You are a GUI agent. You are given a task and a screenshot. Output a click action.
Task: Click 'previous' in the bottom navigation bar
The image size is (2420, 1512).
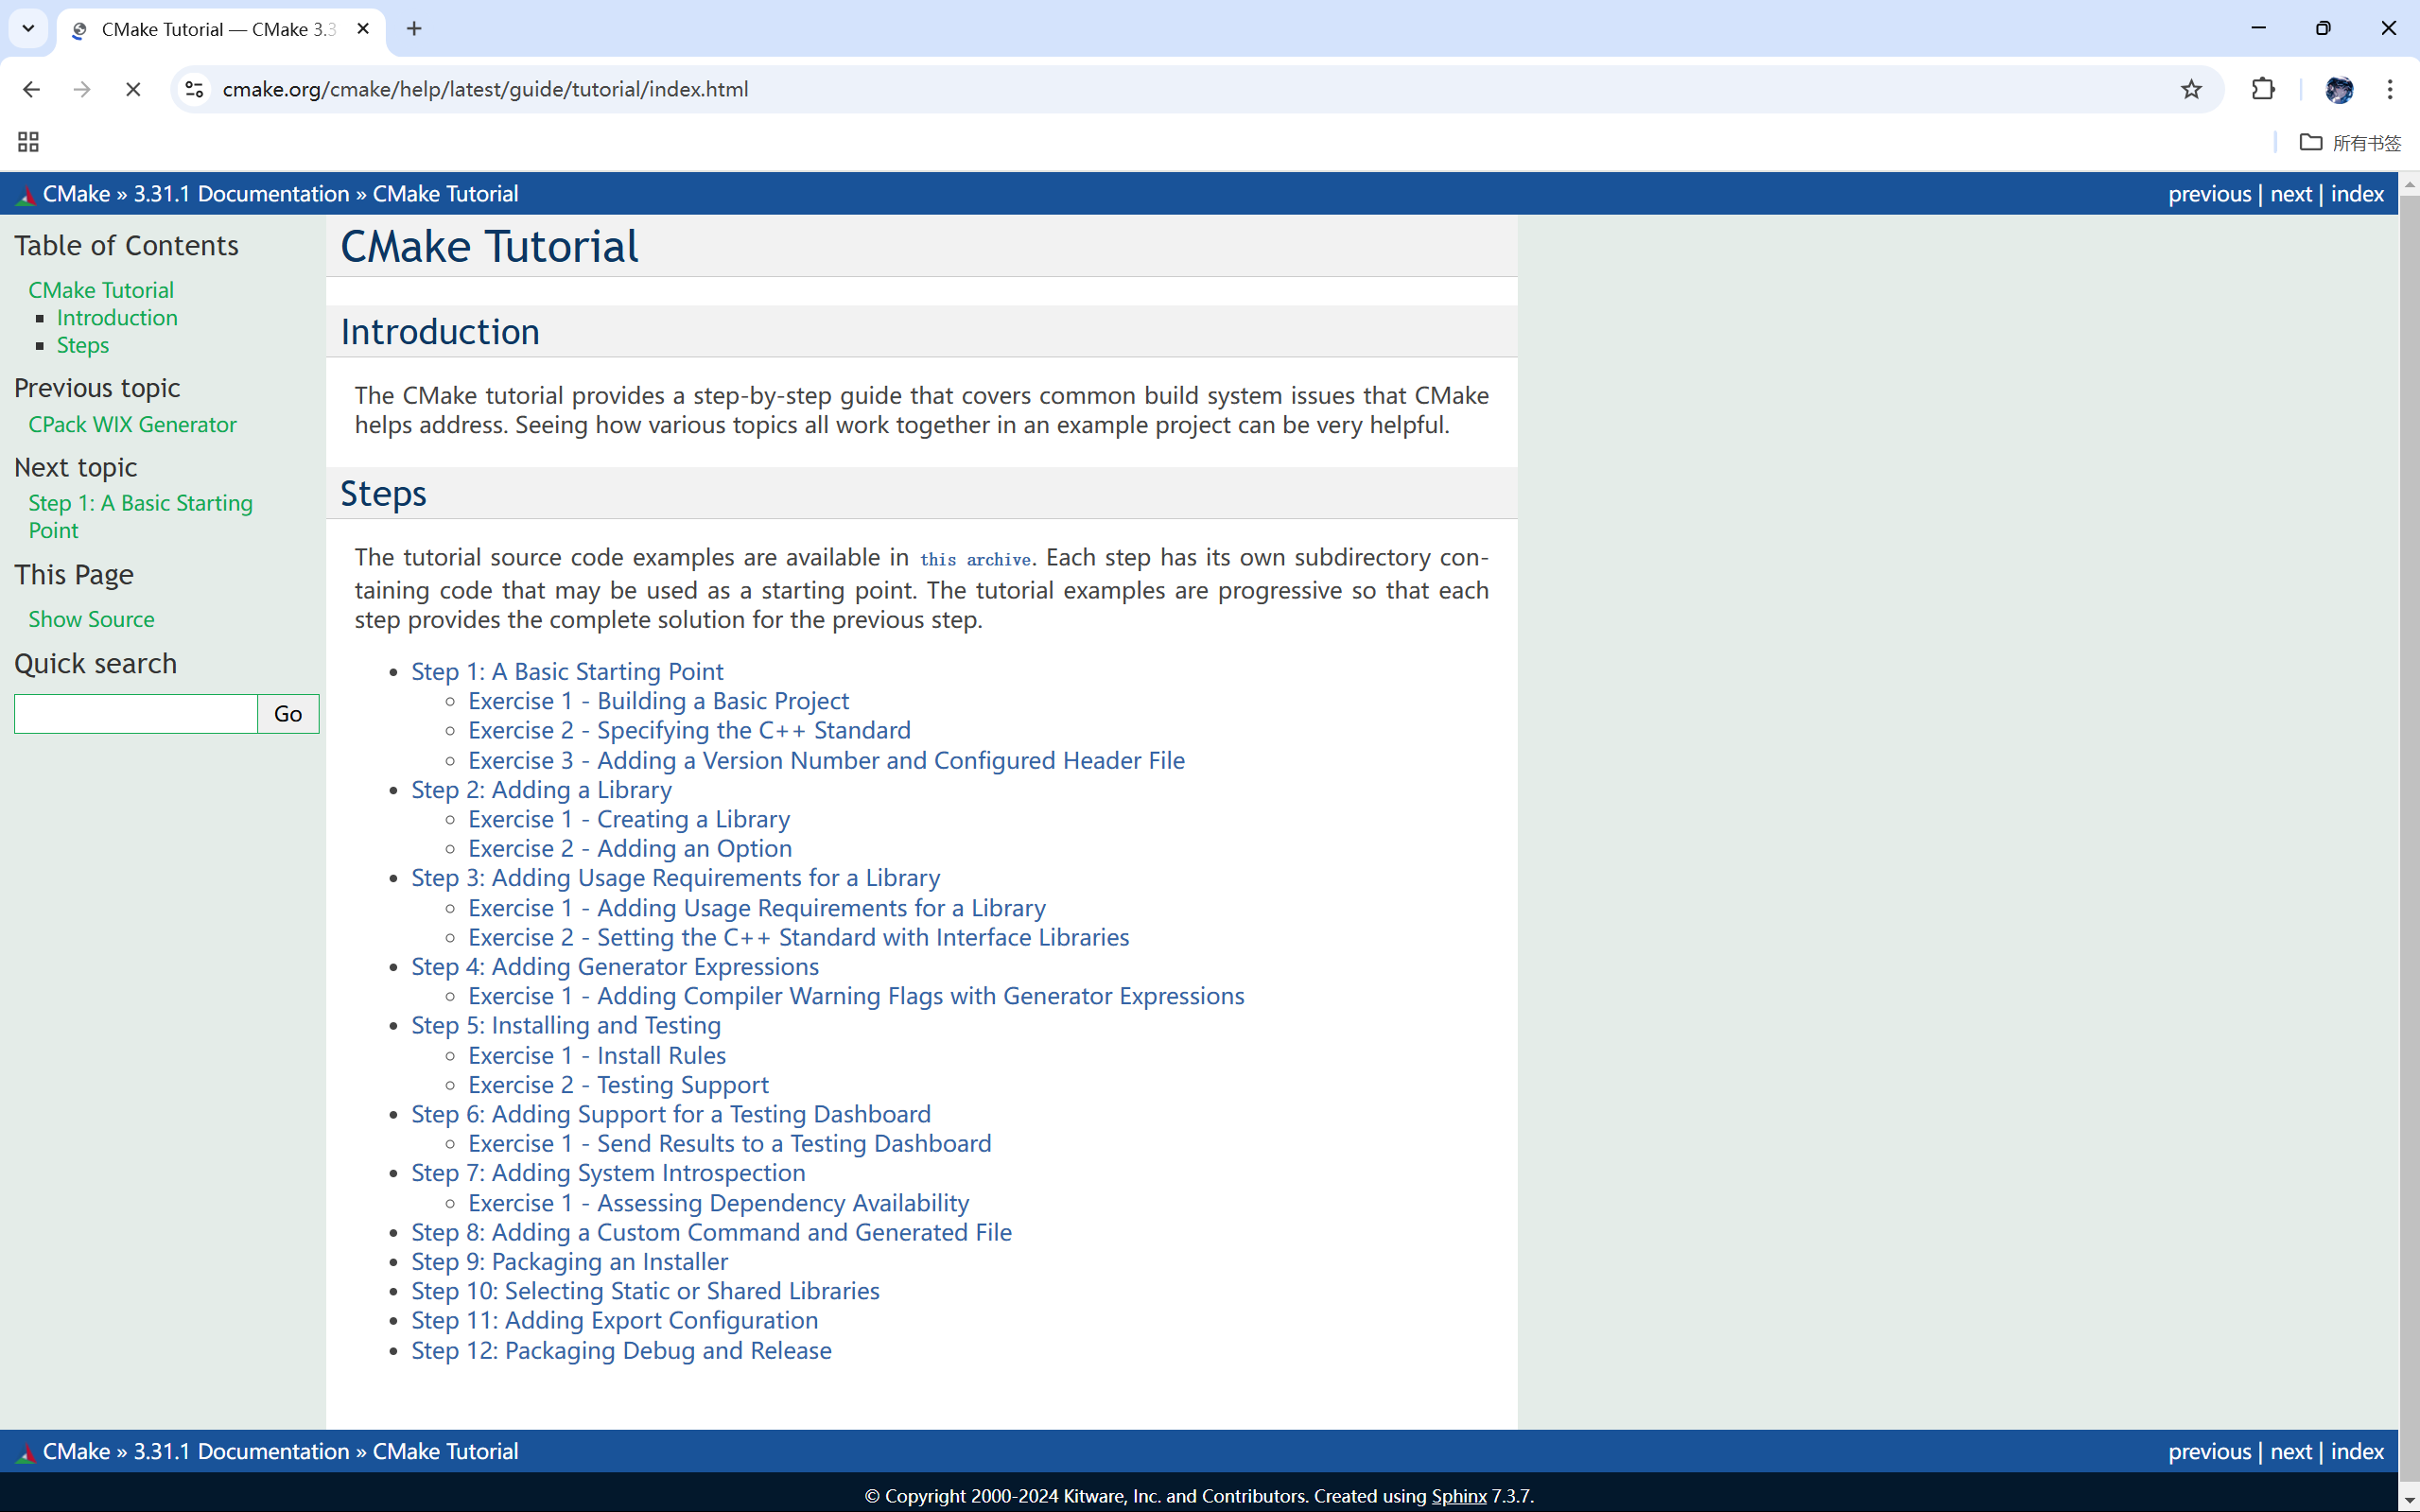[x=2209, y=1451]
